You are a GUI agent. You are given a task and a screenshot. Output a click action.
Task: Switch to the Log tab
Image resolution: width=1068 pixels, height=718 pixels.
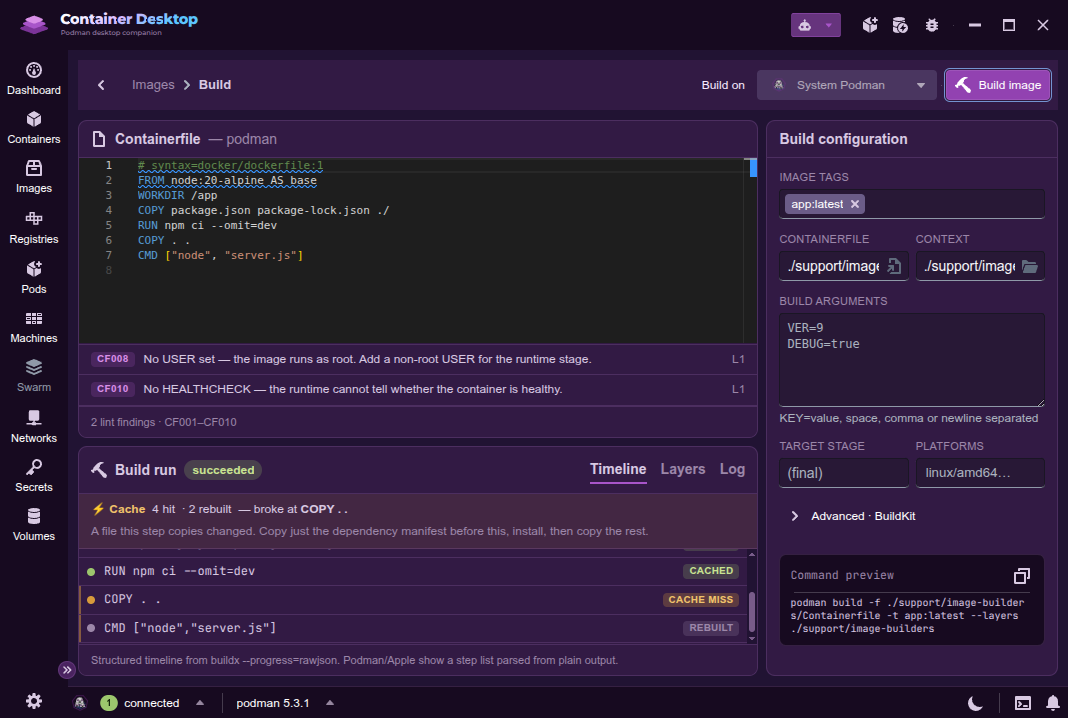[x=732, y=469]
